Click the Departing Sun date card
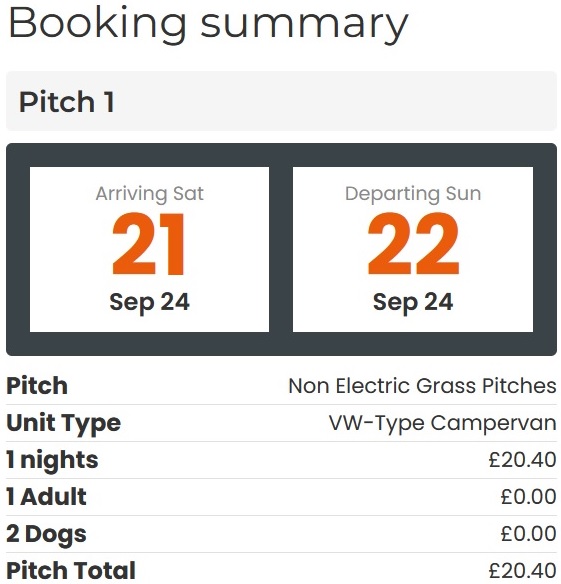Image resolution: width=561 pixels, height=584 pixels. pos(413,249)
